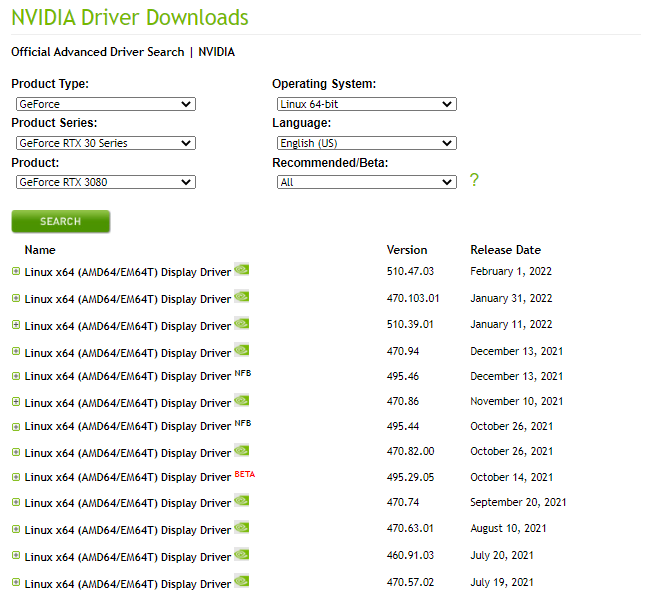Click the NVIDIA badge icon beside driver 460.91.03

pos(242,554)
